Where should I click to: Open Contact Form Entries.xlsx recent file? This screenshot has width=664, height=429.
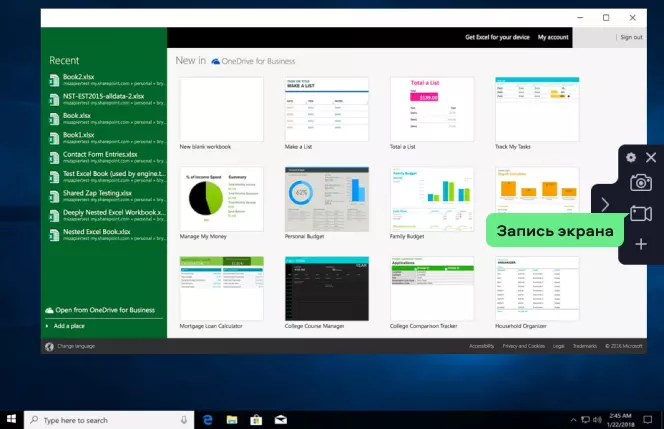[x=100, y=154]
